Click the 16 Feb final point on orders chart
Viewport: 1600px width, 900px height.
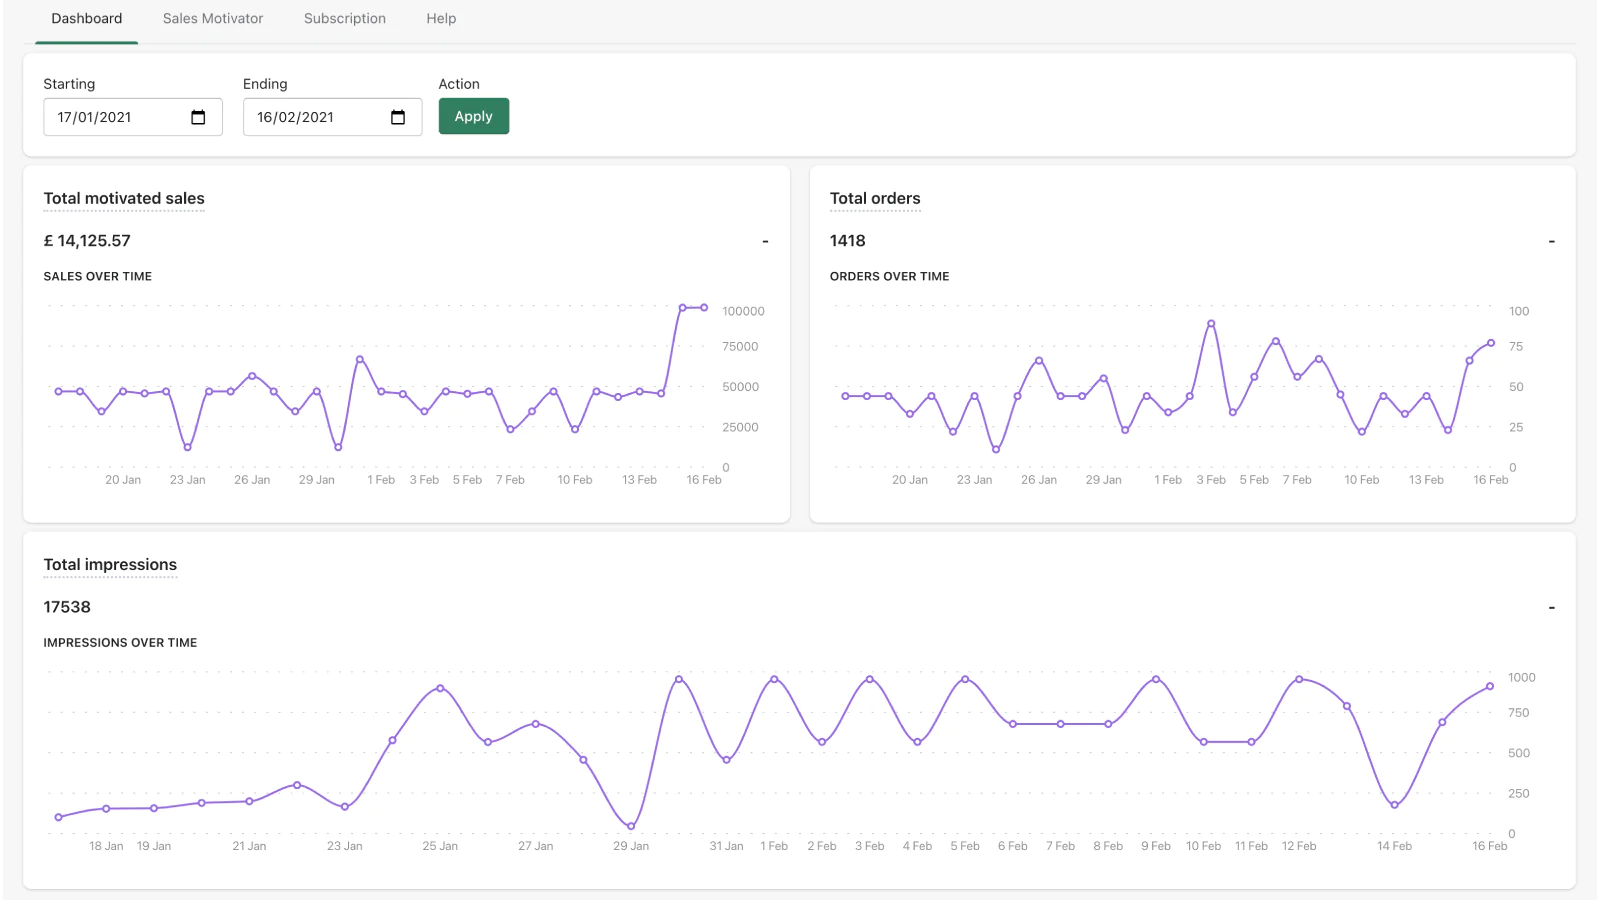click(x=1491, y=343)
